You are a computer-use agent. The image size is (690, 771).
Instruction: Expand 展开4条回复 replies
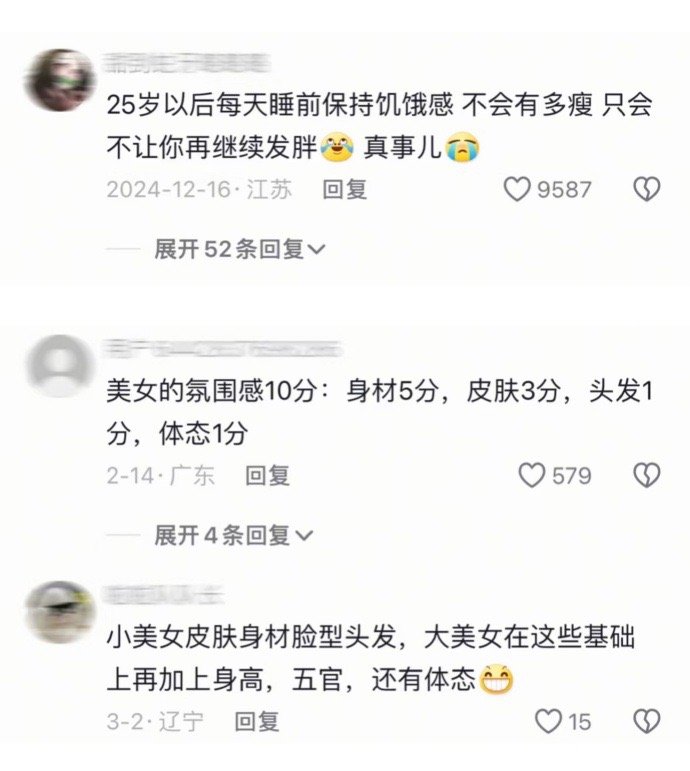point(234,535)
